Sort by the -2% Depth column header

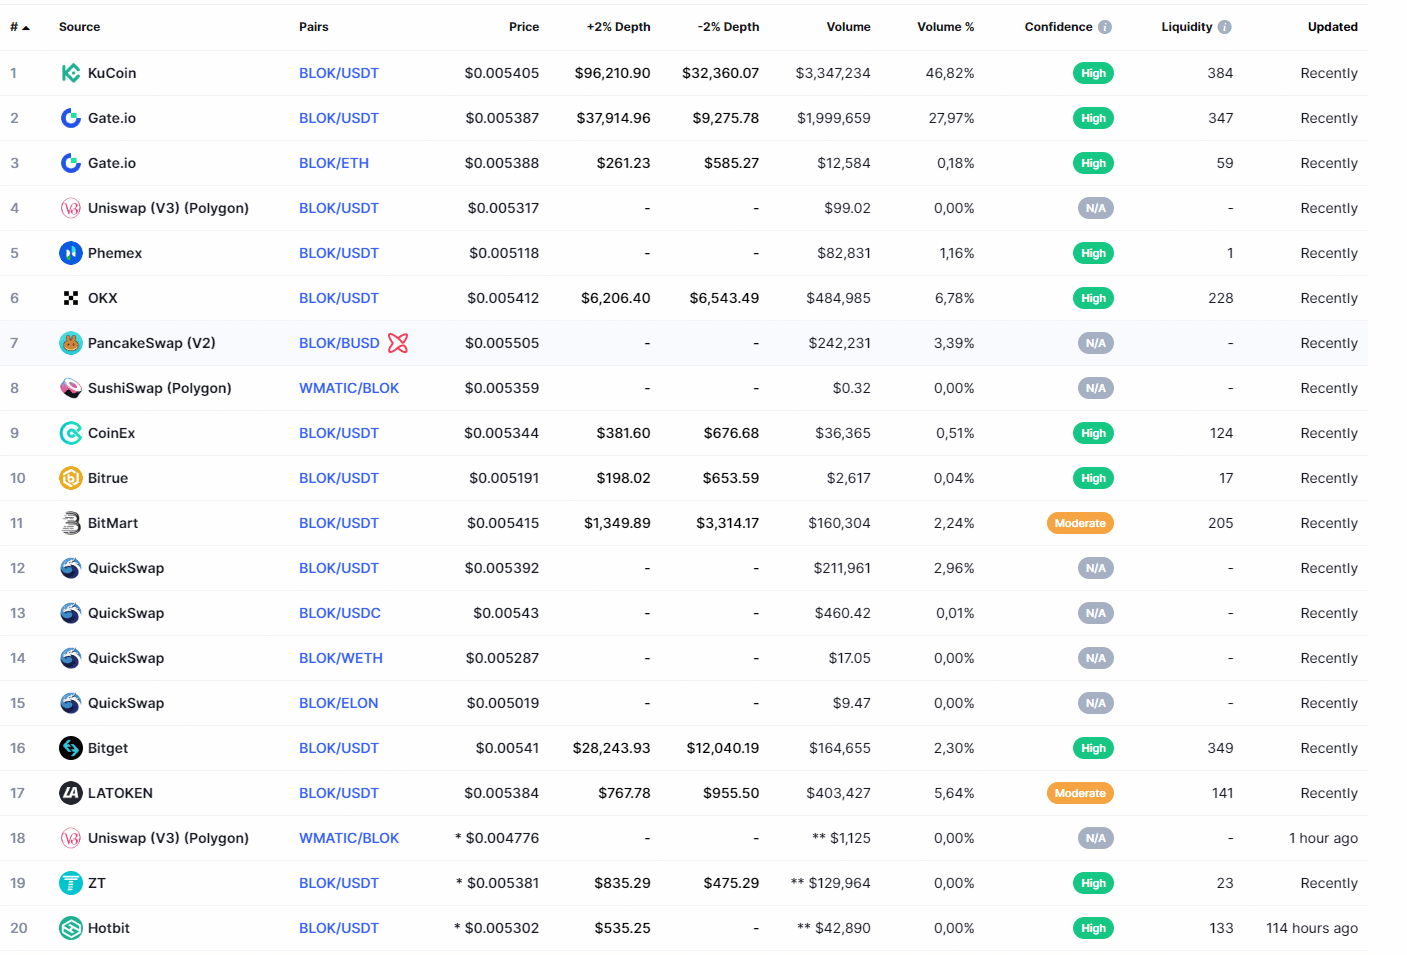(x=728, y=27)
